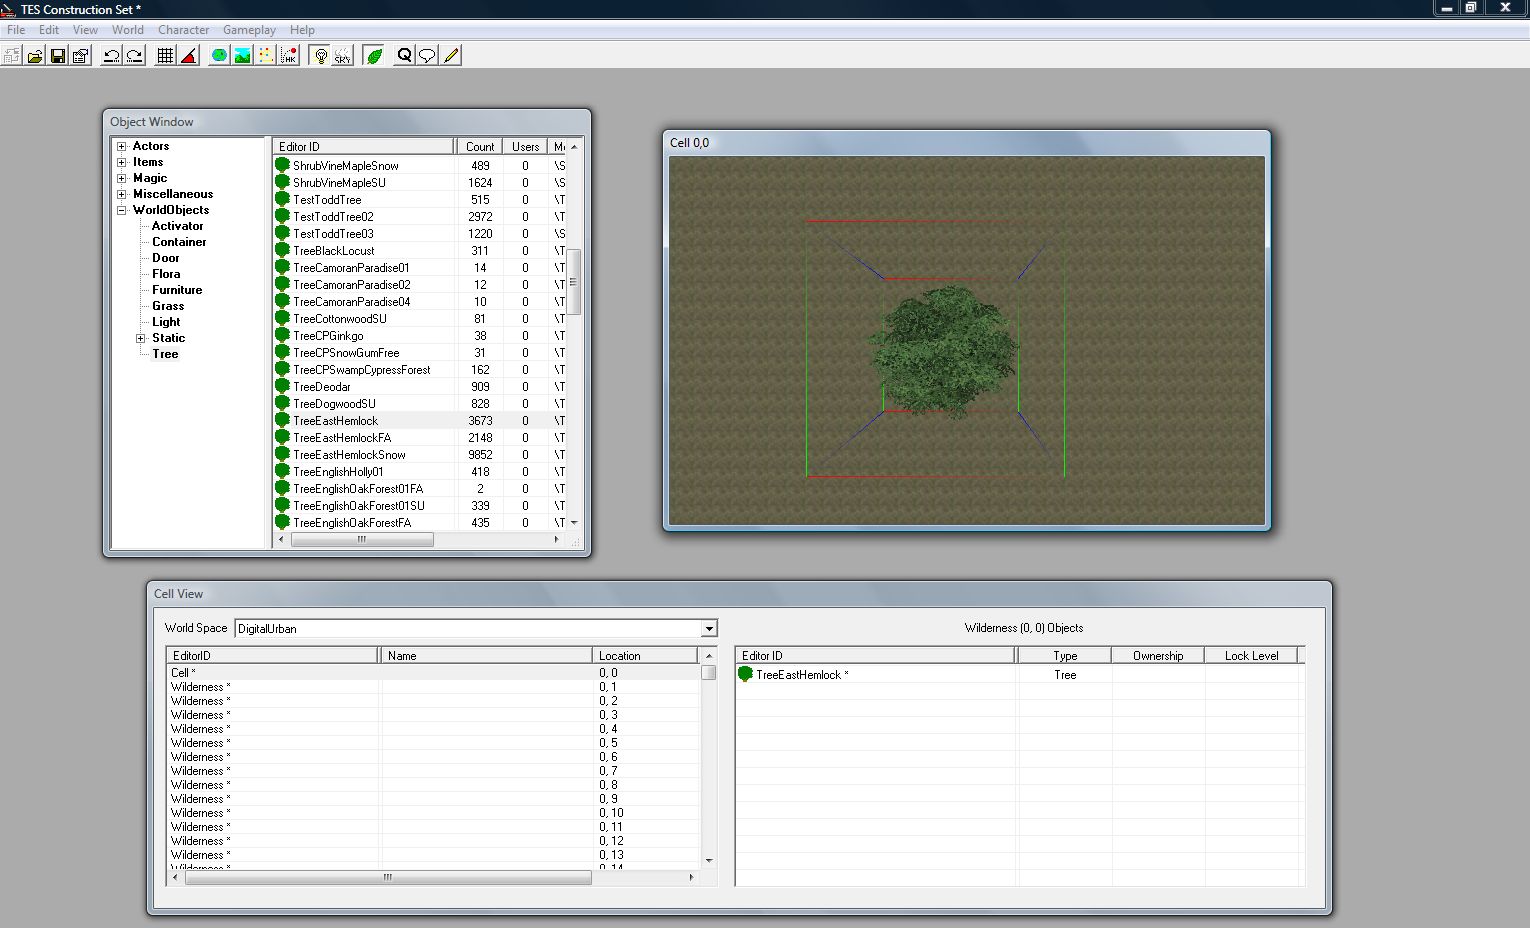Click the Undo arrow toolbar button
Image resolution: width=1530 pixels, height=928 pixels.
tap(112, 56)
